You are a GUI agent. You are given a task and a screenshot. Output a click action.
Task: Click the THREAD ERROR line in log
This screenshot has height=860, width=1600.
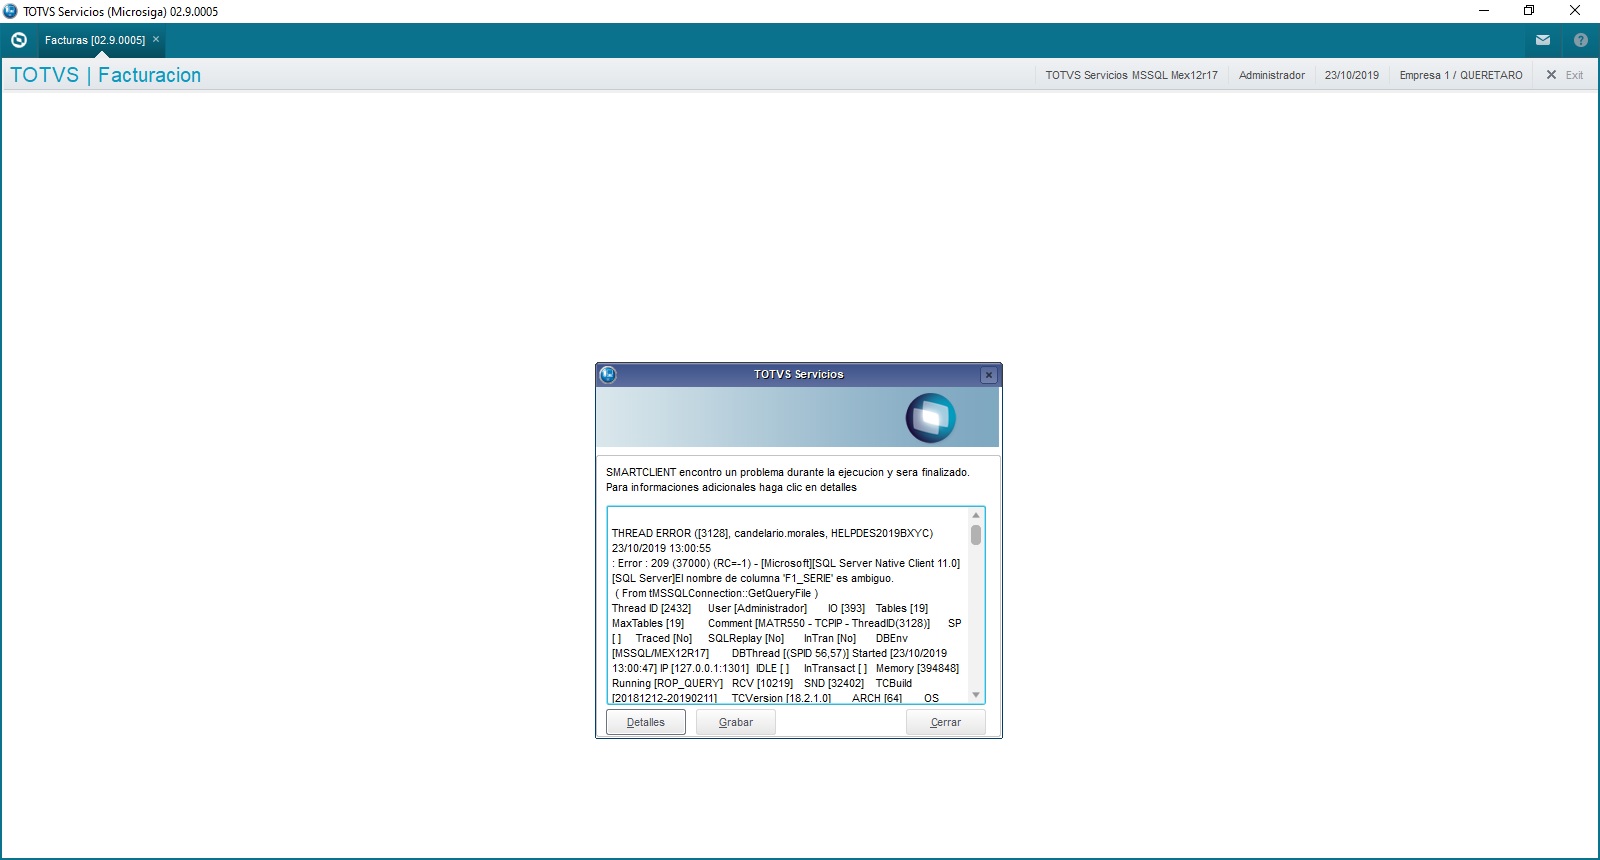click(772, 533)
